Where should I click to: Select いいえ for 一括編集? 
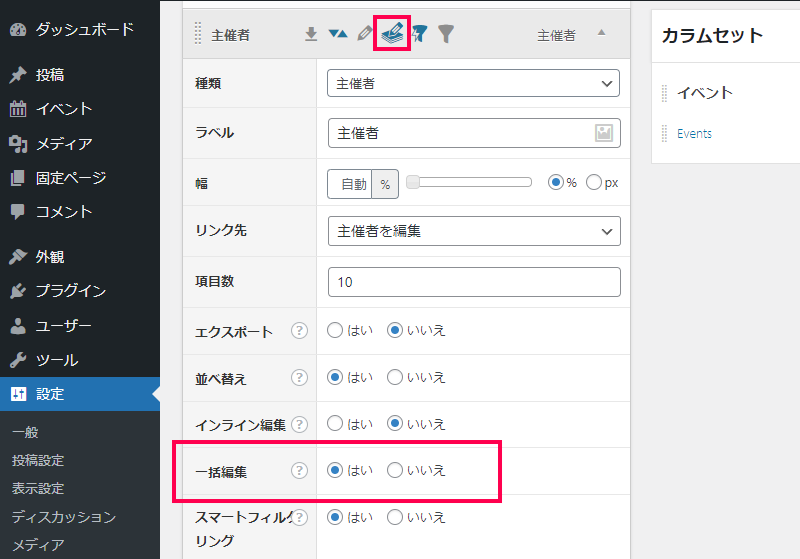click(x=394, y=470)
